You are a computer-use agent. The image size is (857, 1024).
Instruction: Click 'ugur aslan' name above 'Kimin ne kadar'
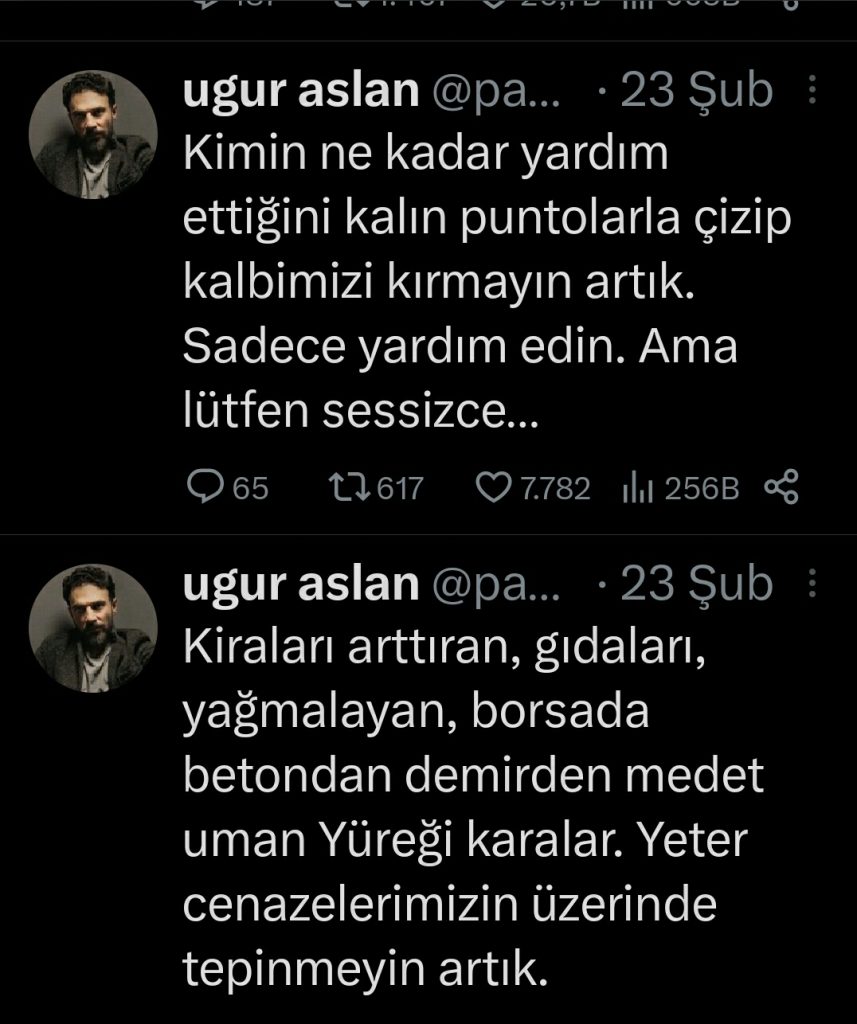coord(300,93)
